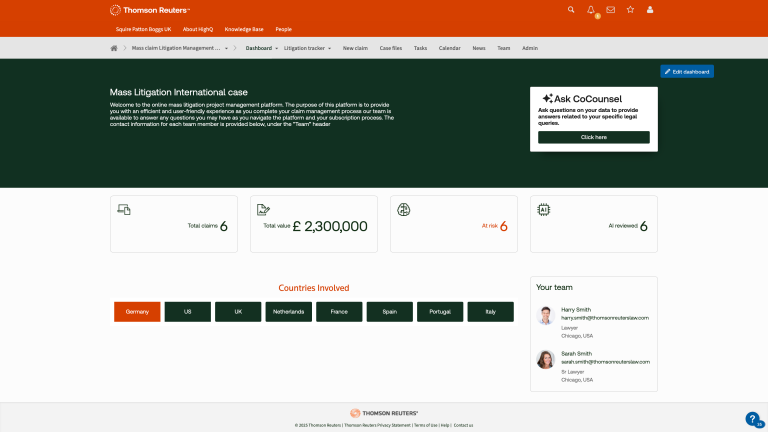Click the £ 2,300,000 total value
This screenshot has width=768, height=432.
point(330,226)
